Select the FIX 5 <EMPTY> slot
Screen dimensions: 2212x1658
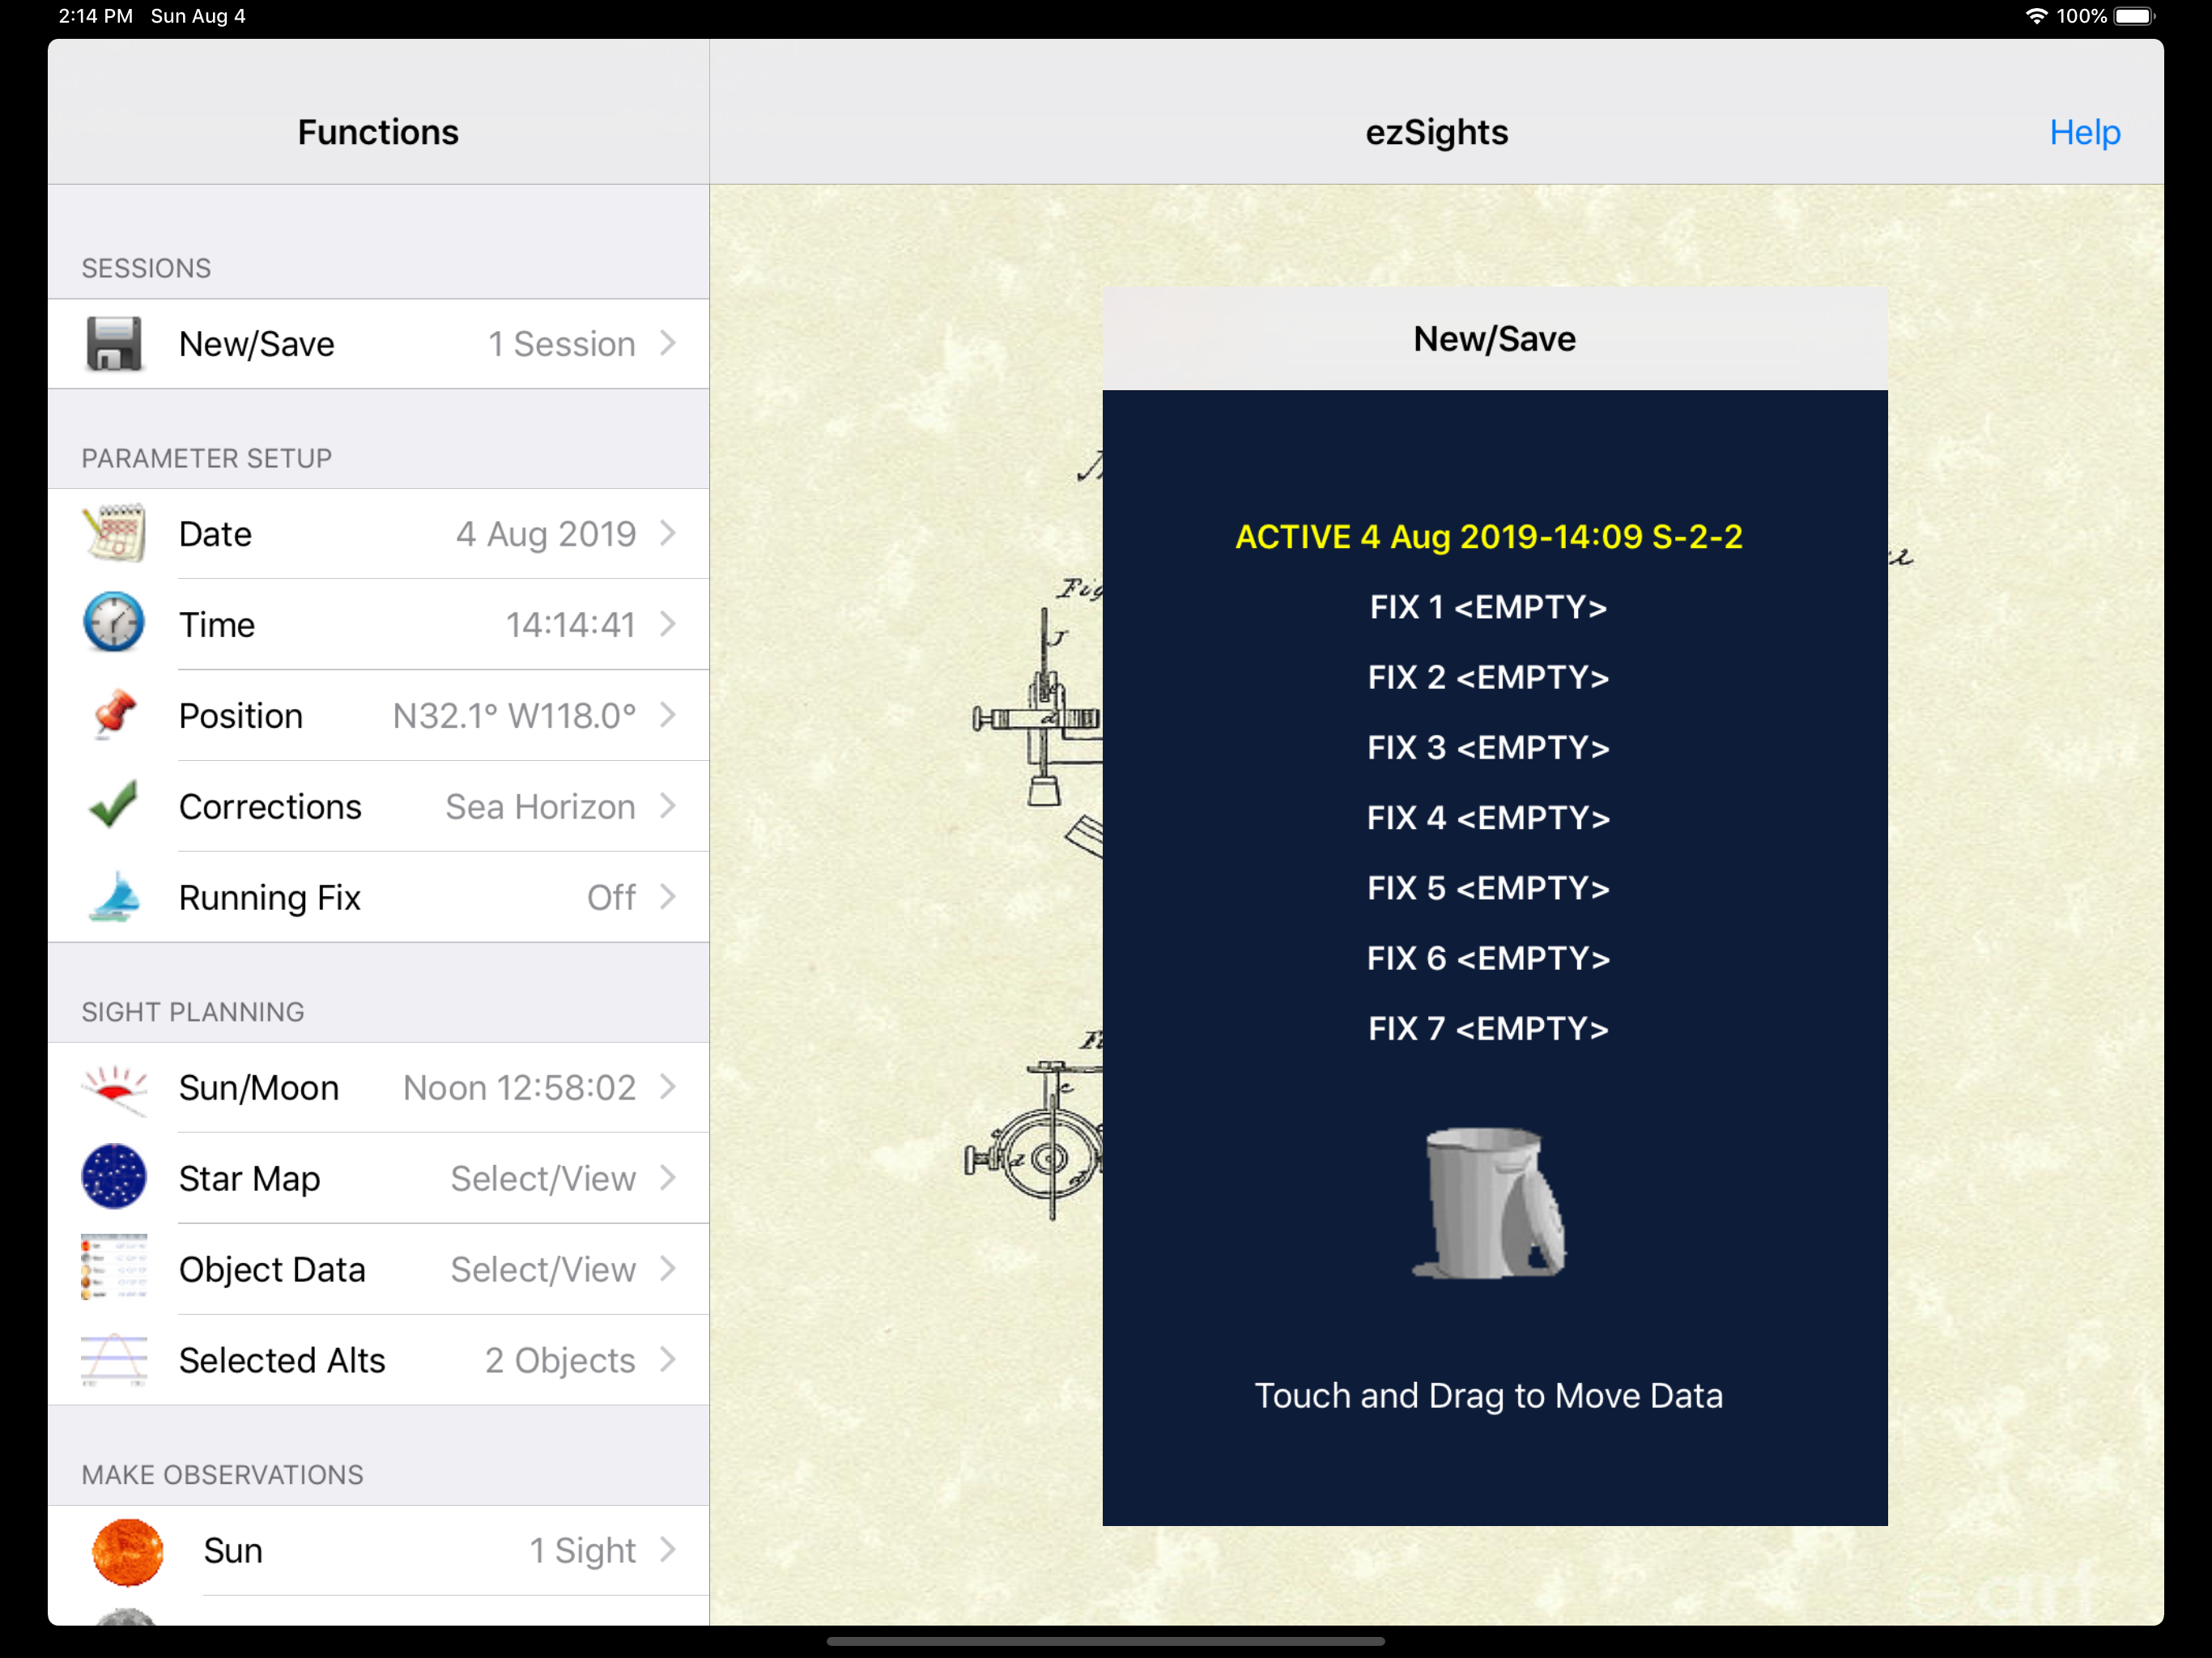point(1488,888)
